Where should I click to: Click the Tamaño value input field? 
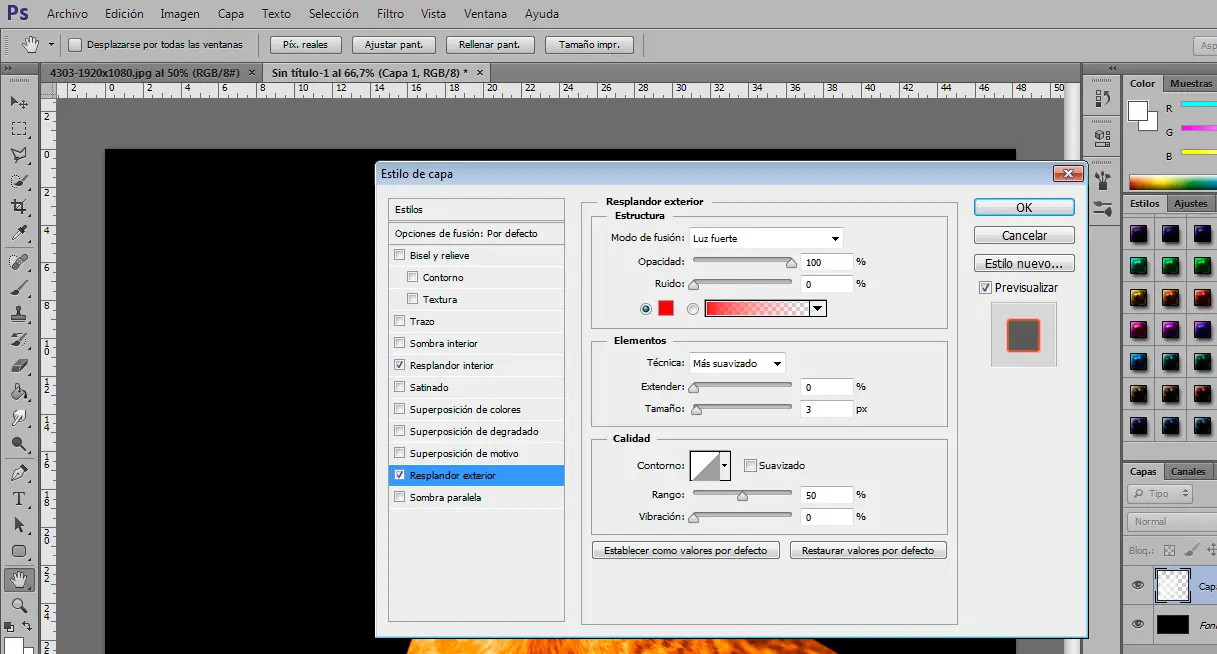[826, 408]
